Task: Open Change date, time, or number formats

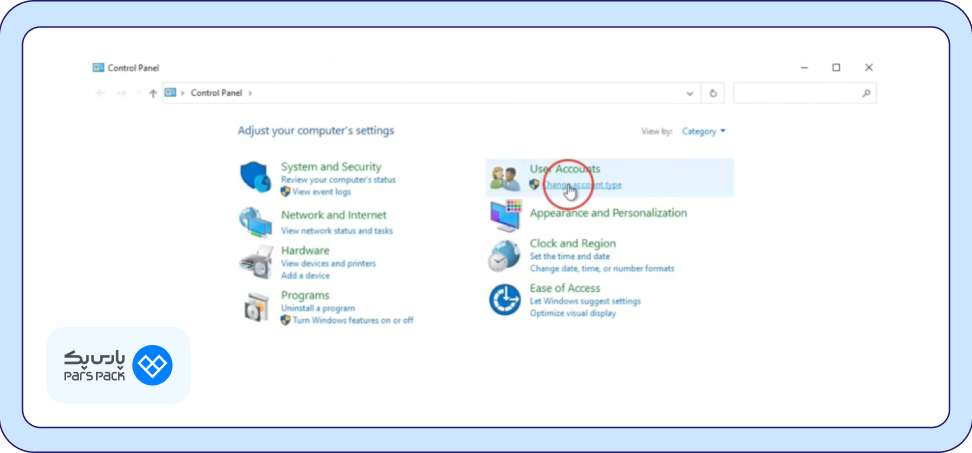Action: coord(602,268)
